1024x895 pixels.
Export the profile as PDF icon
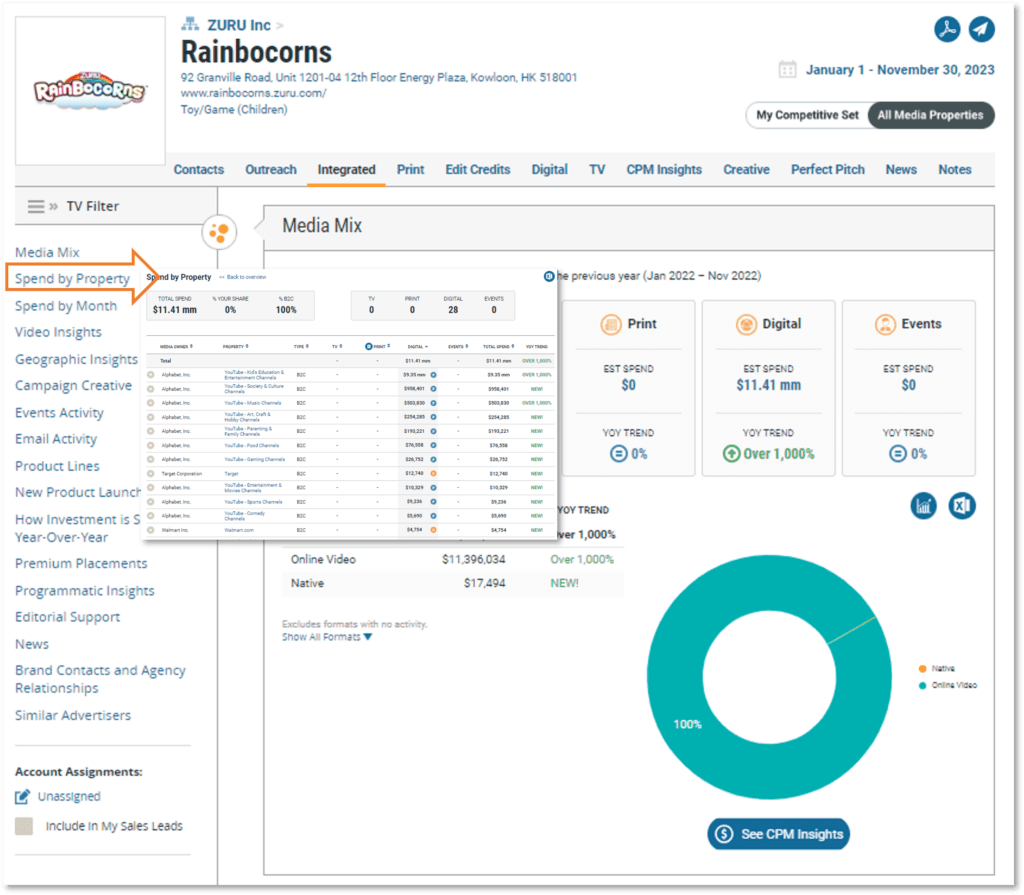tap(946, 29)
